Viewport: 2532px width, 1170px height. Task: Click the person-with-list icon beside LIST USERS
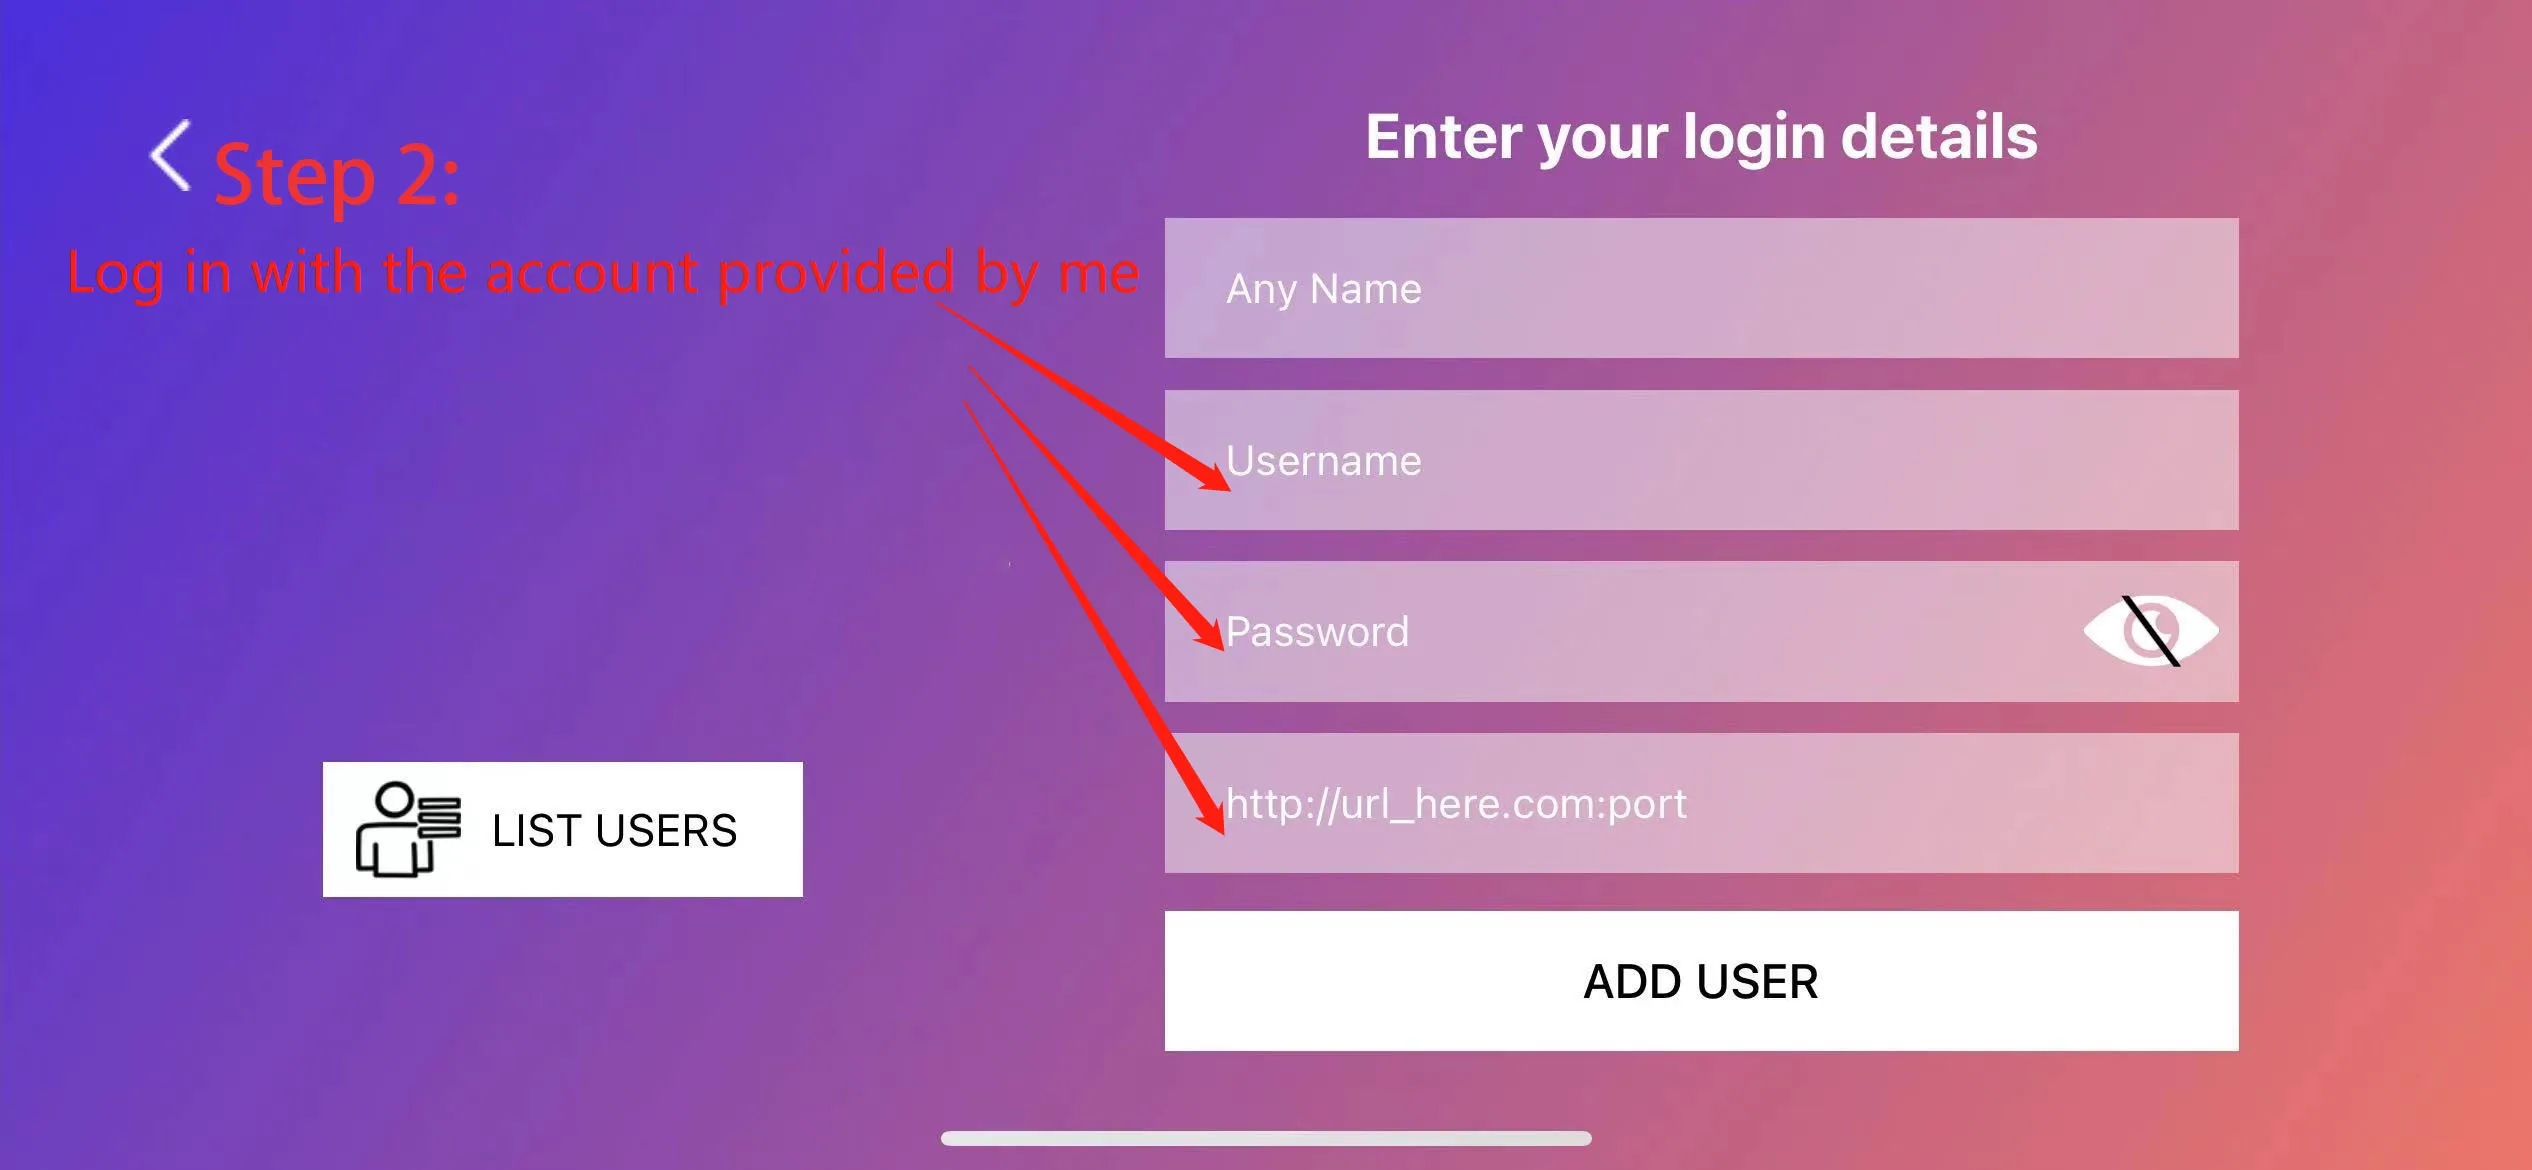(408, 829)
